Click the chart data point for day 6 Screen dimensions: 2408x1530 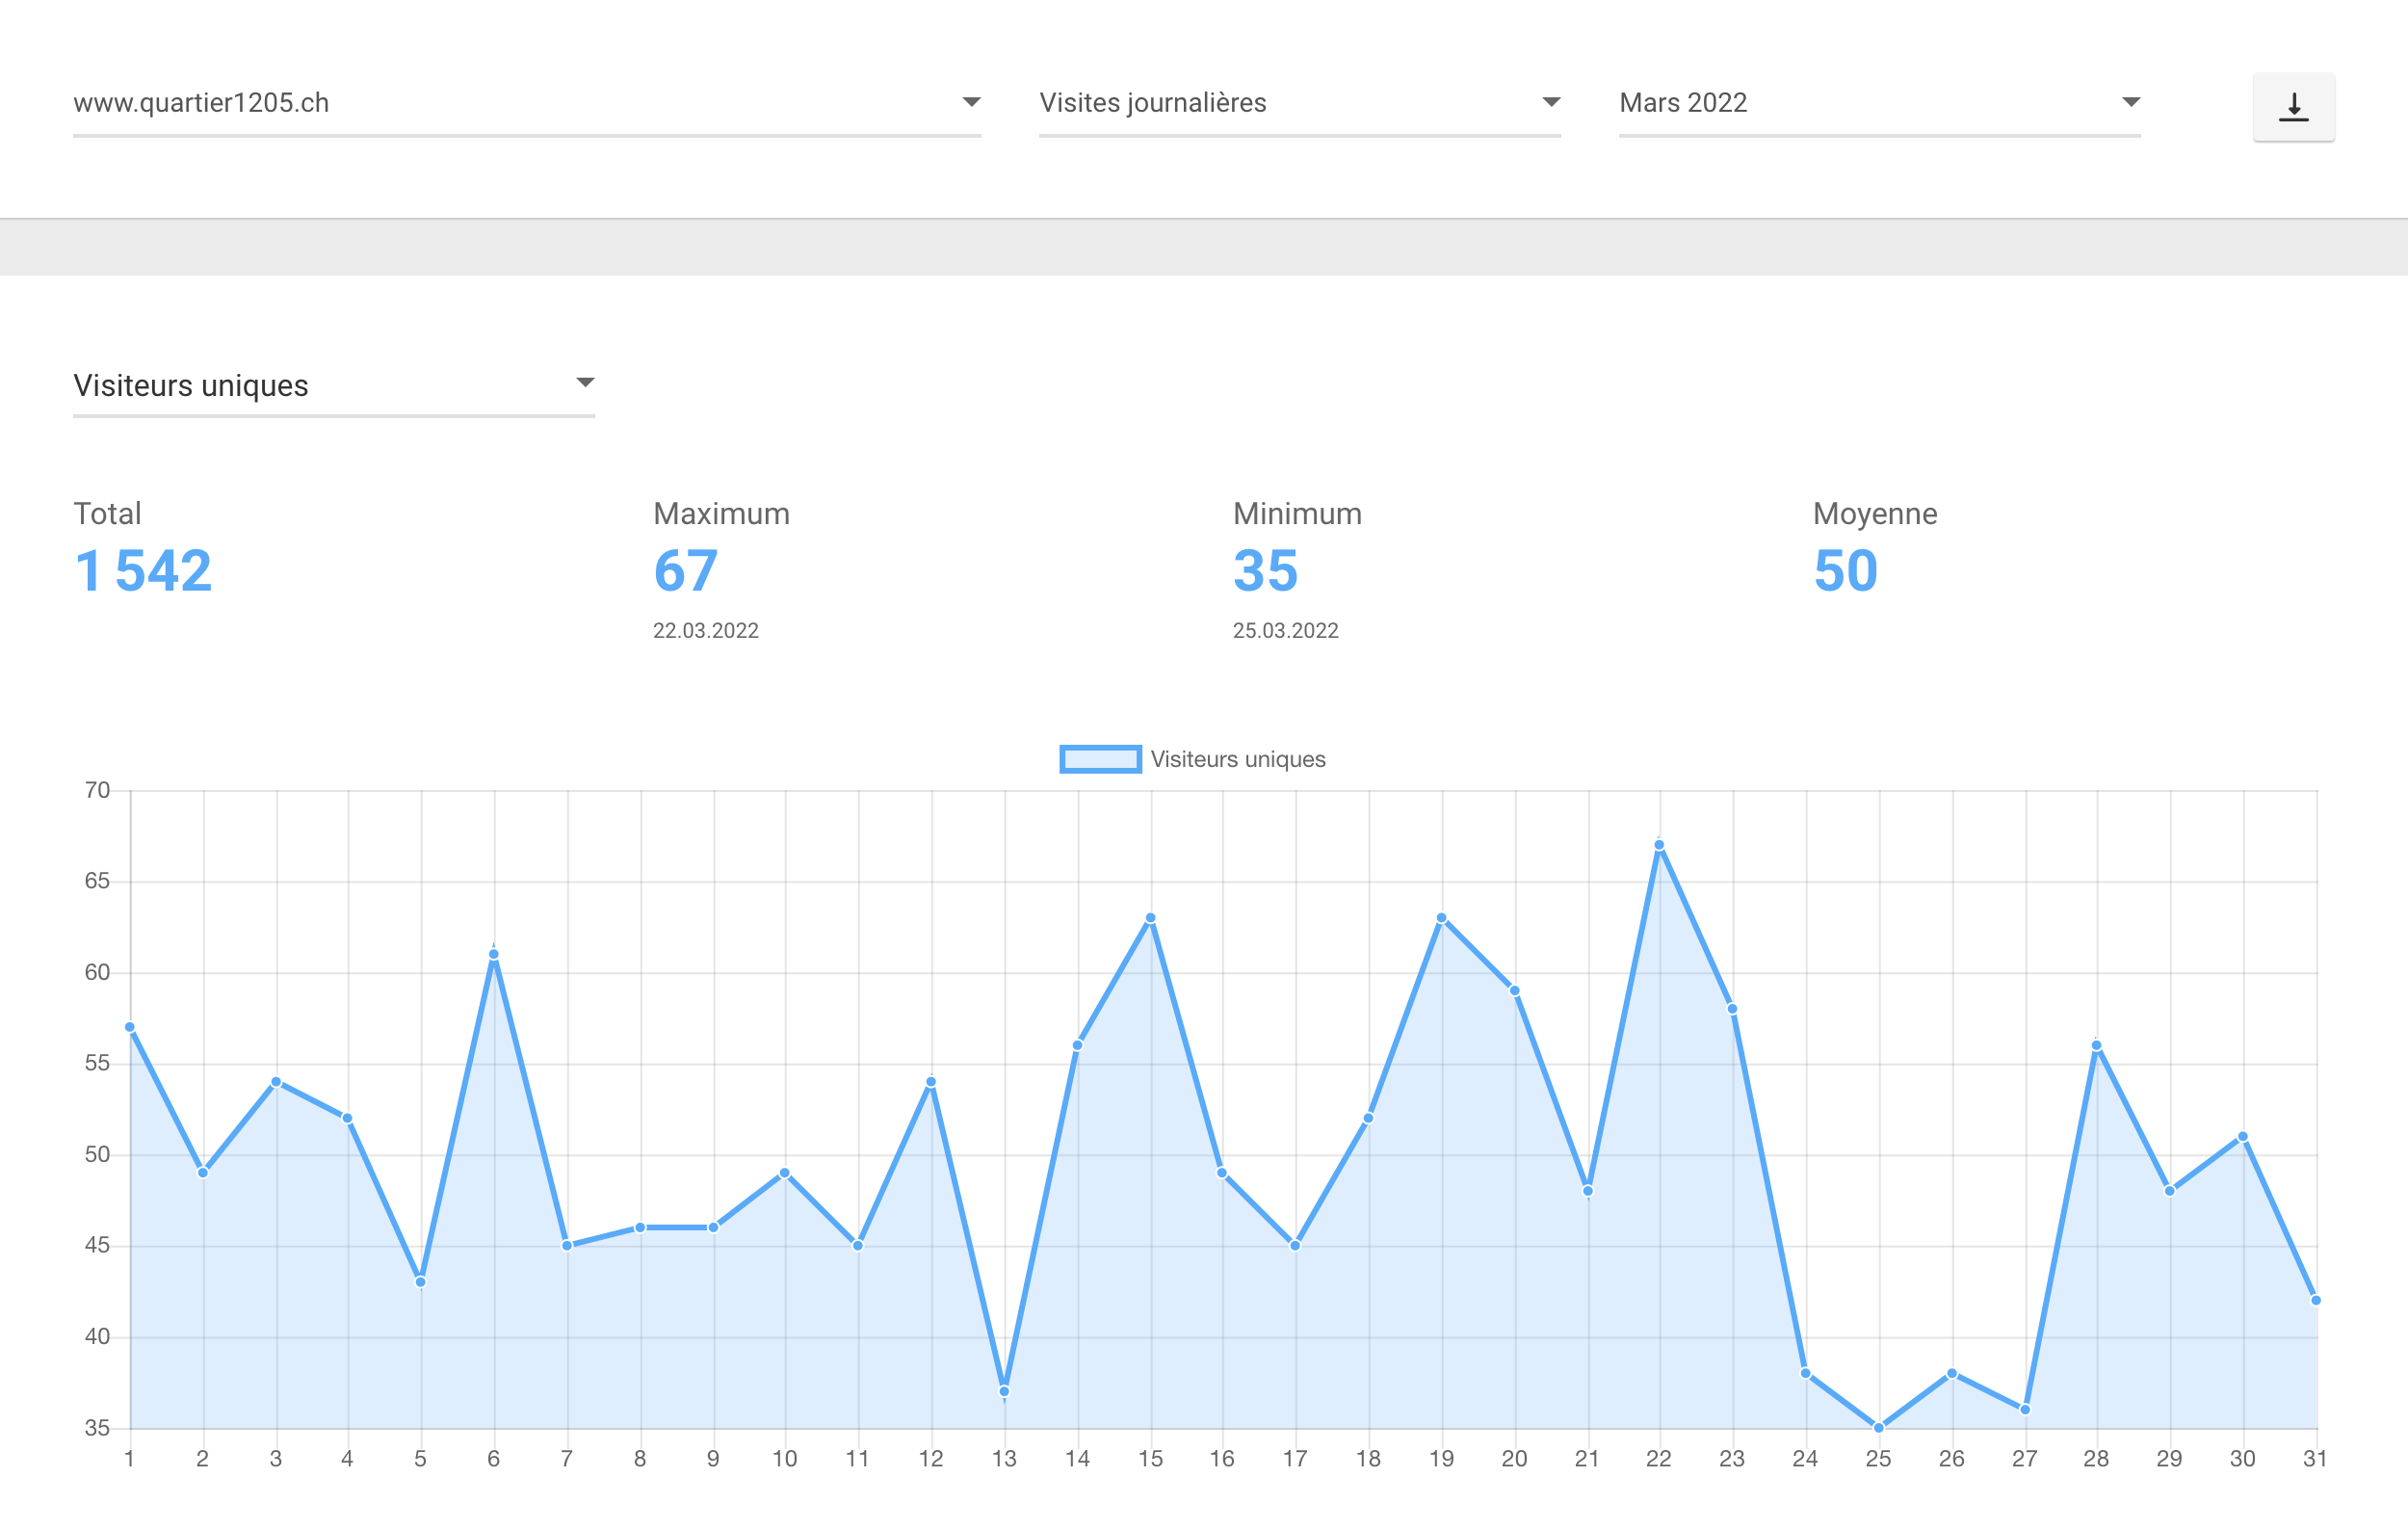[x=494, y=955]
